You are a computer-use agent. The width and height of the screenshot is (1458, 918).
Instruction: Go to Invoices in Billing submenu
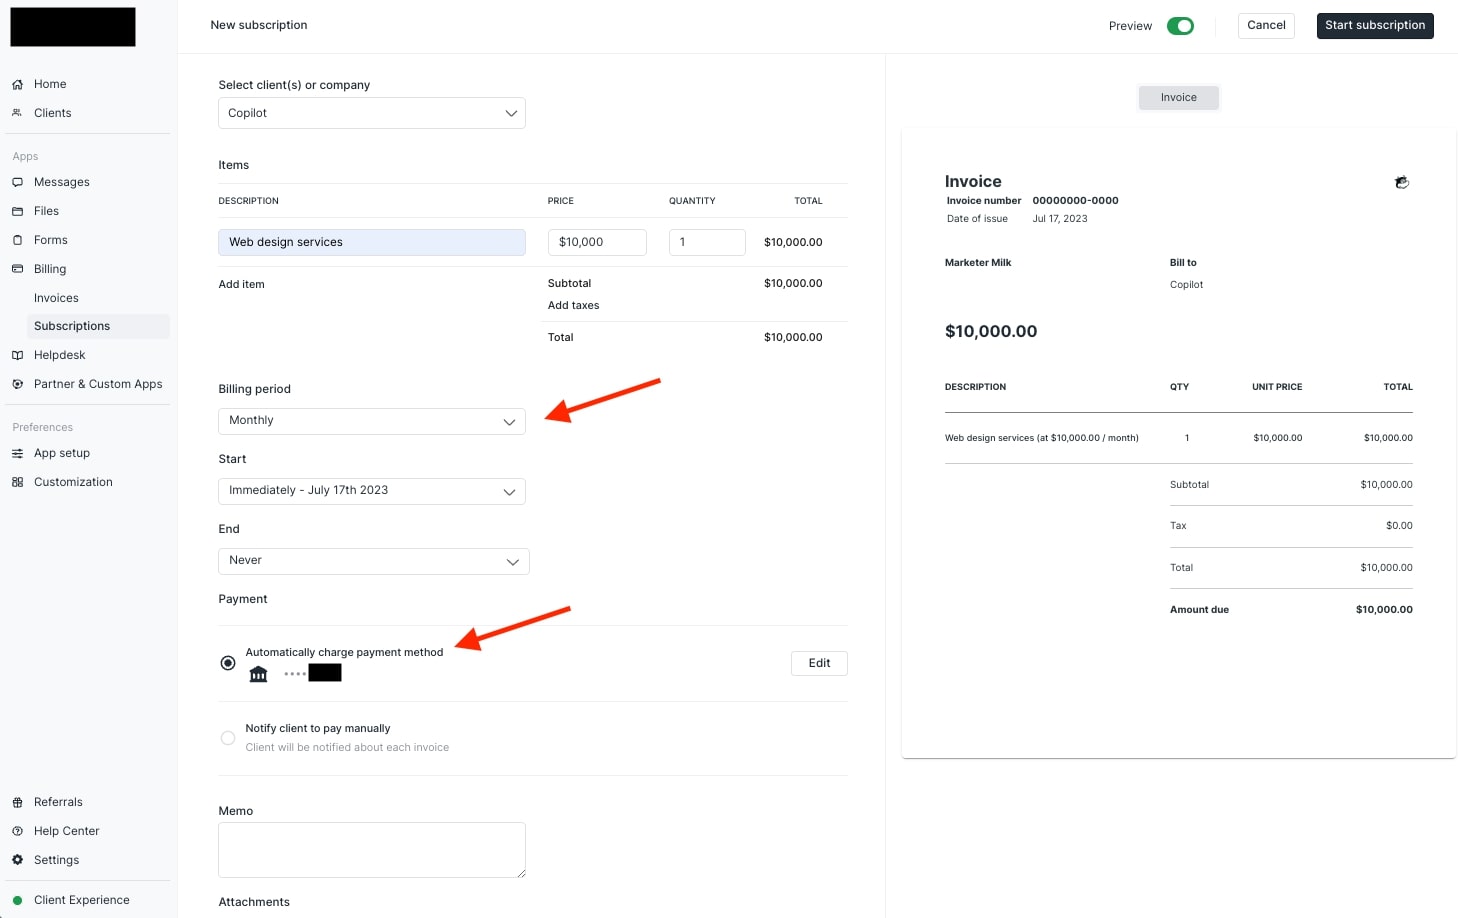click(x=56, y=298)
